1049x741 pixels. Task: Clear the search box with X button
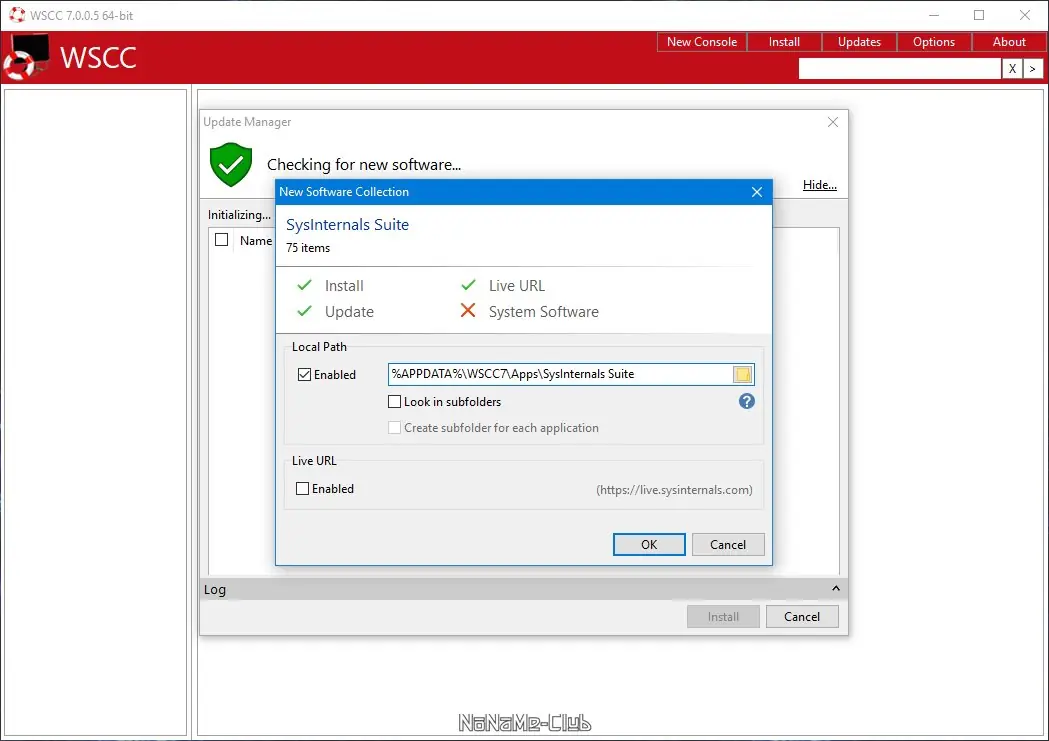point(1012,68)
